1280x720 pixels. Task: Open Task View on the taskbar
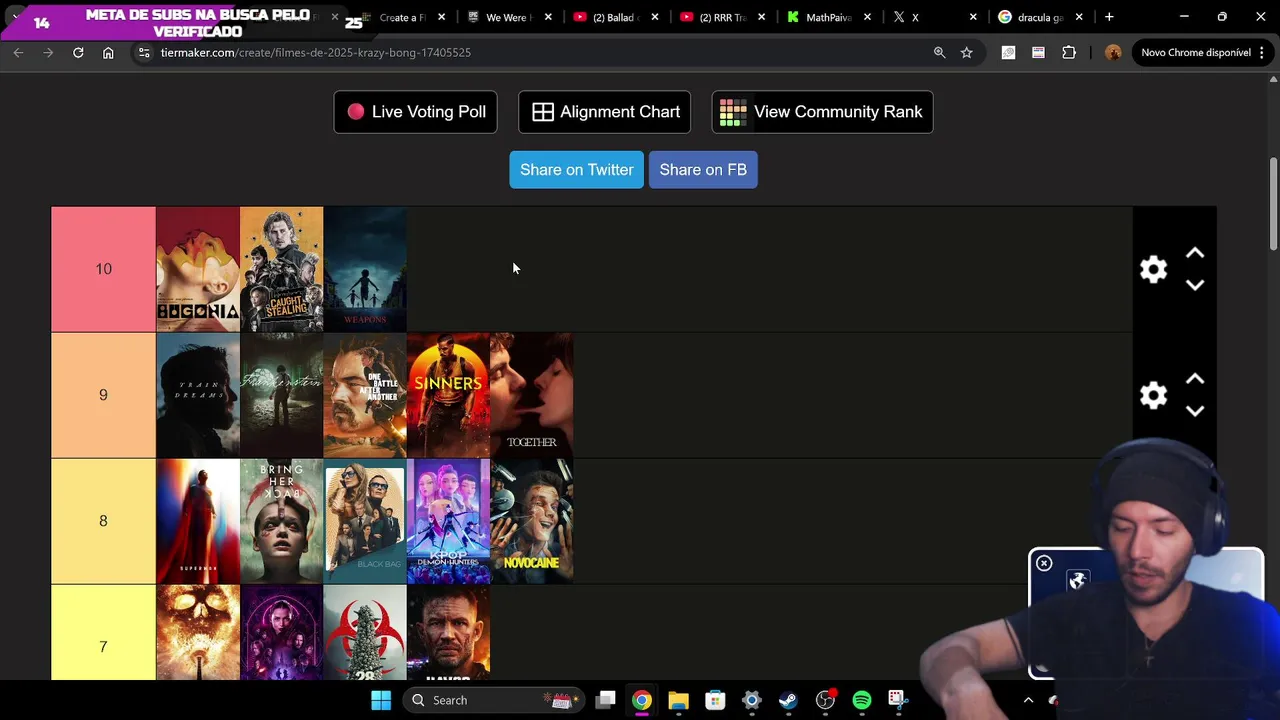[x=605, y=700]
